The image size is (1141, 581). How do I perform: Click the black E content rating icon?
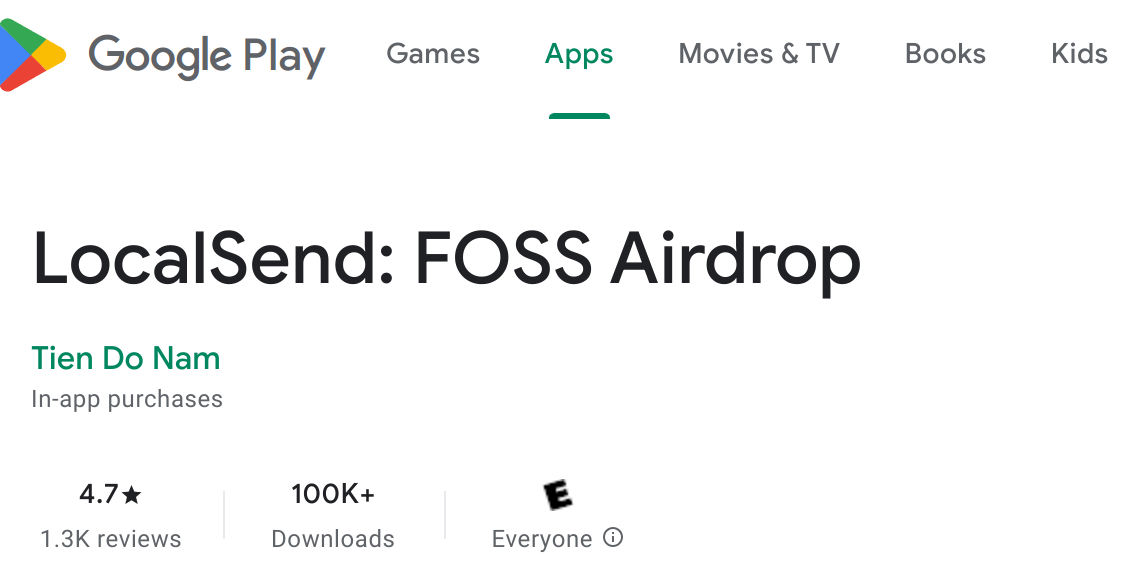[x=558, y=494]
